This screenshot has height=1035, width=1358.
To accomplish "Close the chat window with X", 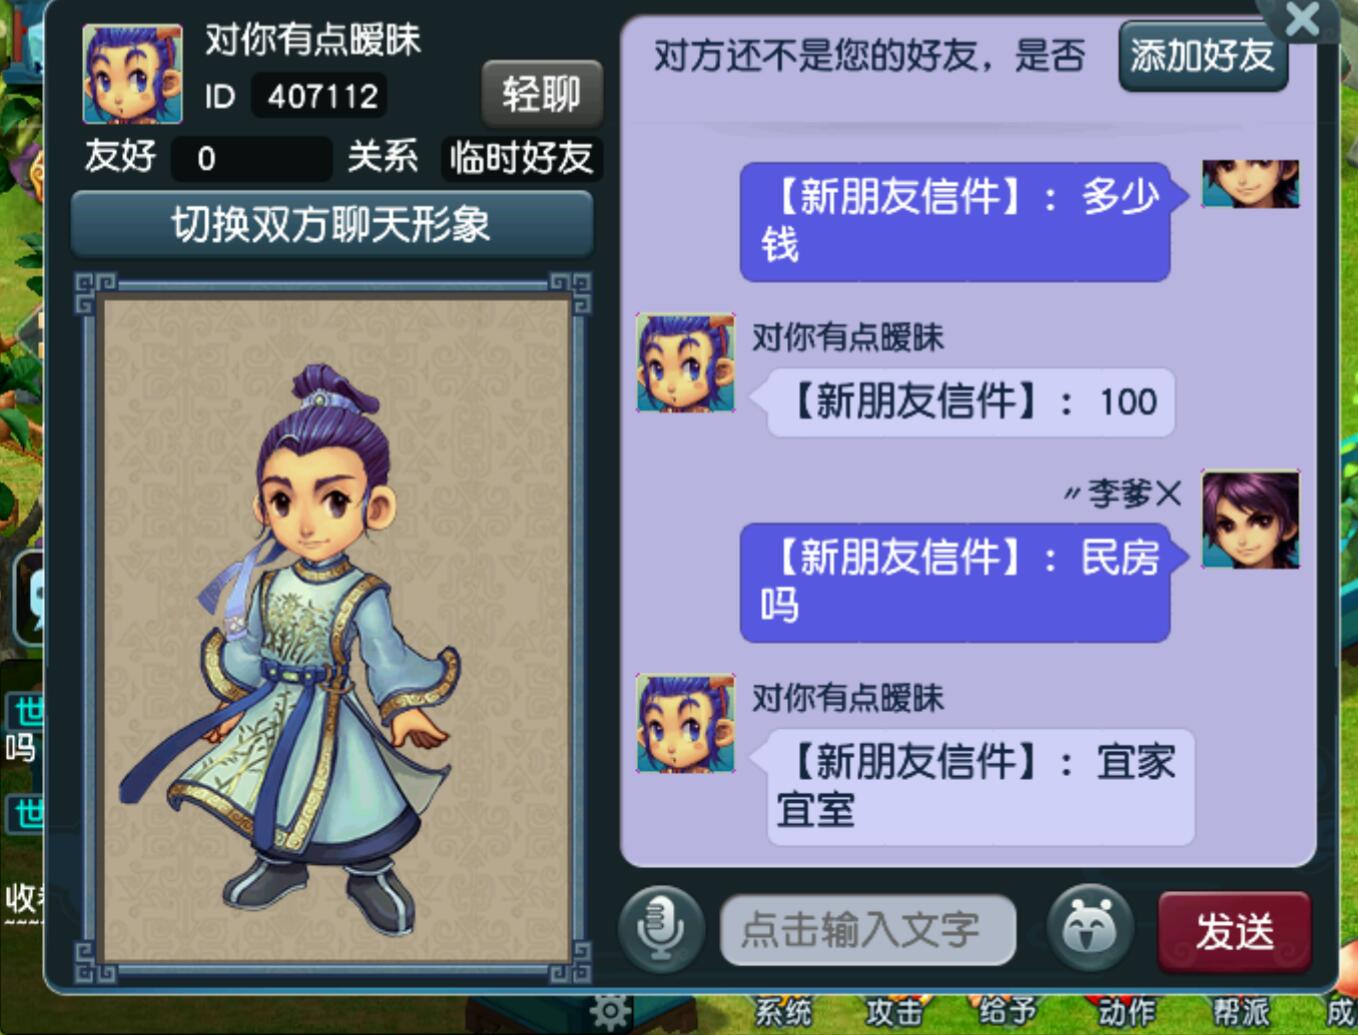I will (1302, 18).
